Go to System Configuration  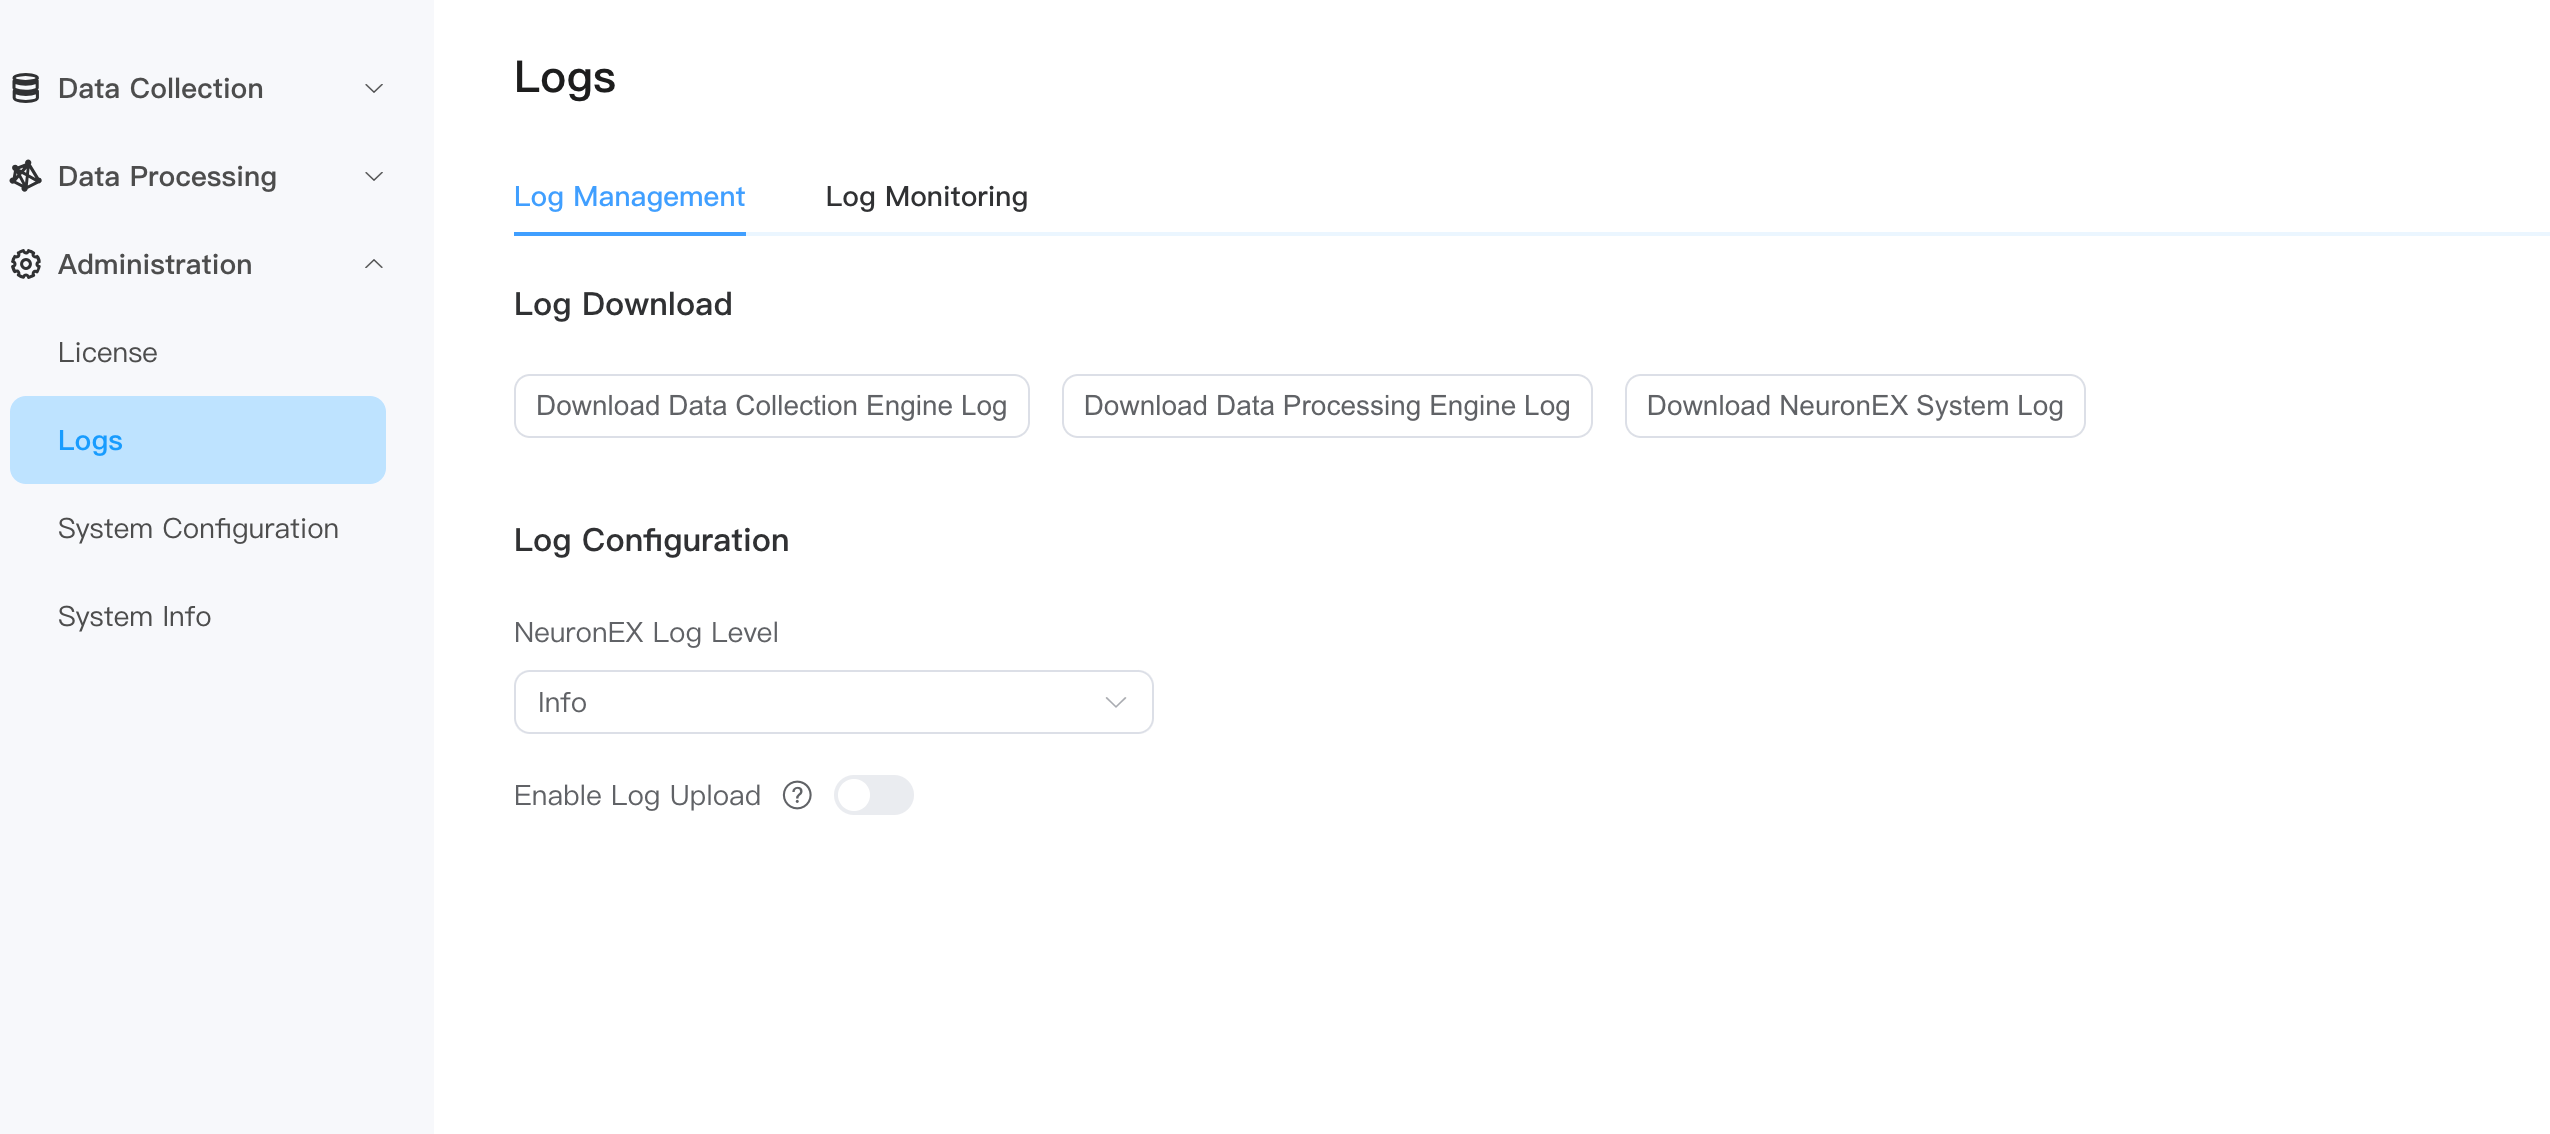(x=198, y=528)
